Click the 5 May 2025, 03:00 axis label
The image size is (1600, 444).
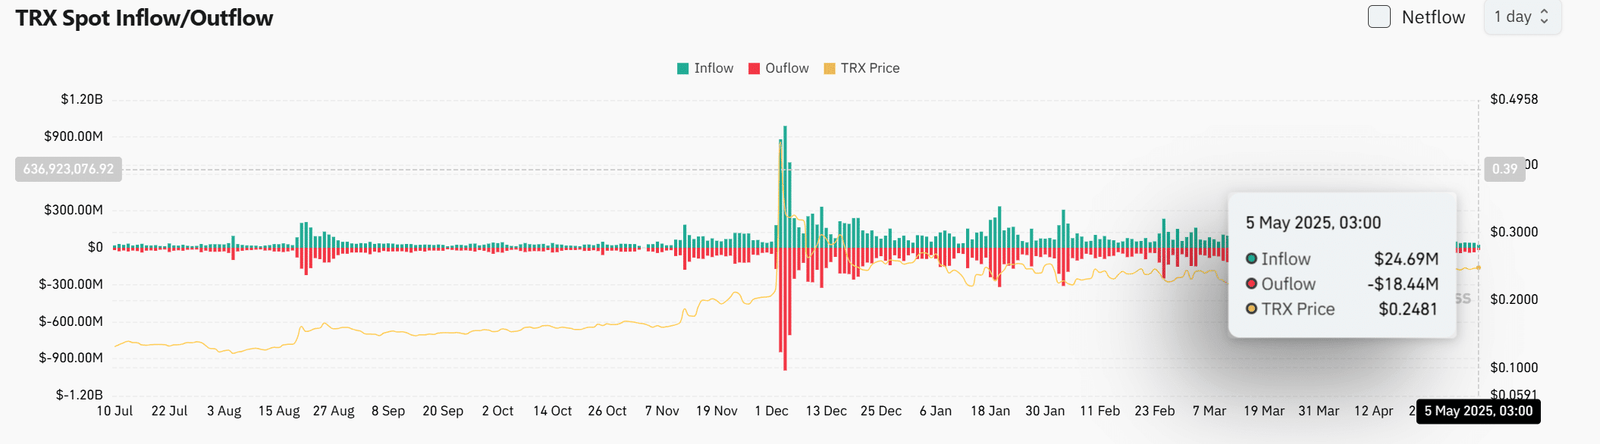pos(1478,411)
